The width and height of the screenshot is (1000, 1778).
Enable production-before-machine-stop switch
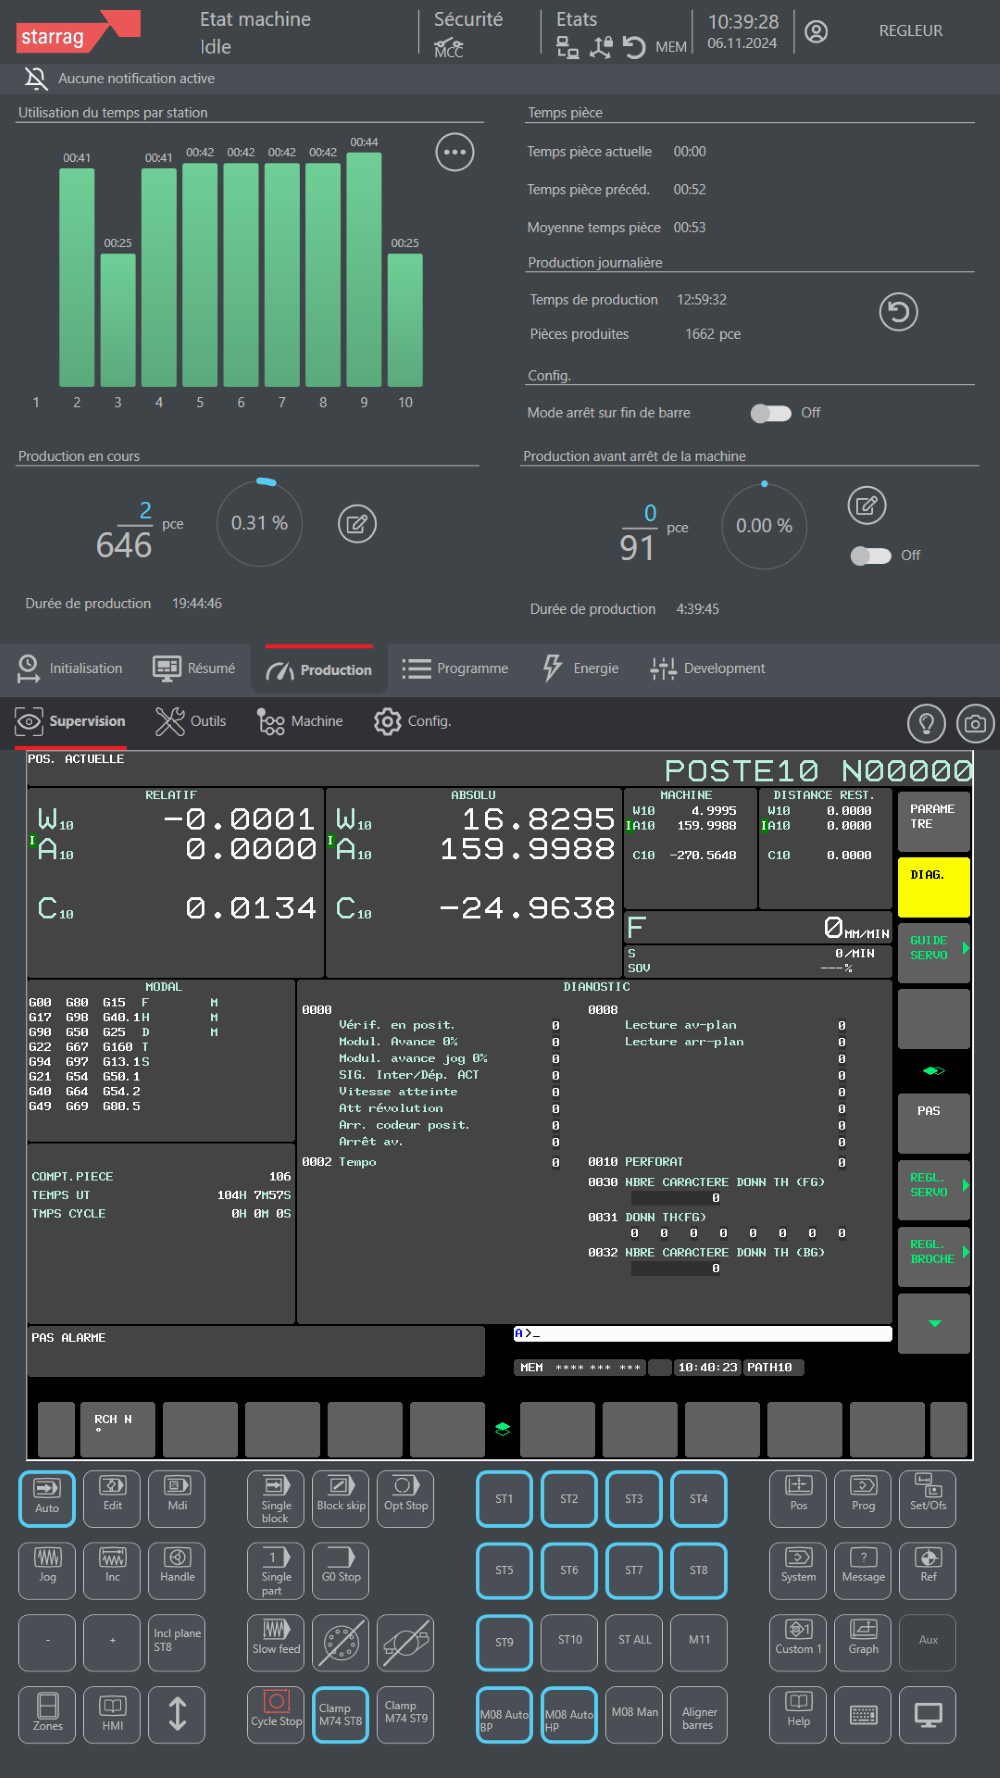pyautogui.click(x=870, y=556)
